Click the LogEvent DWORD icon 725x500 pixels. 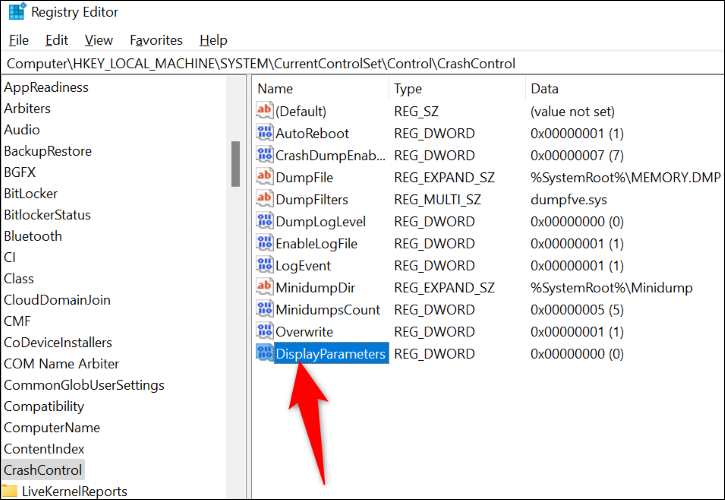pyautogui.click(x=264, y=265)
